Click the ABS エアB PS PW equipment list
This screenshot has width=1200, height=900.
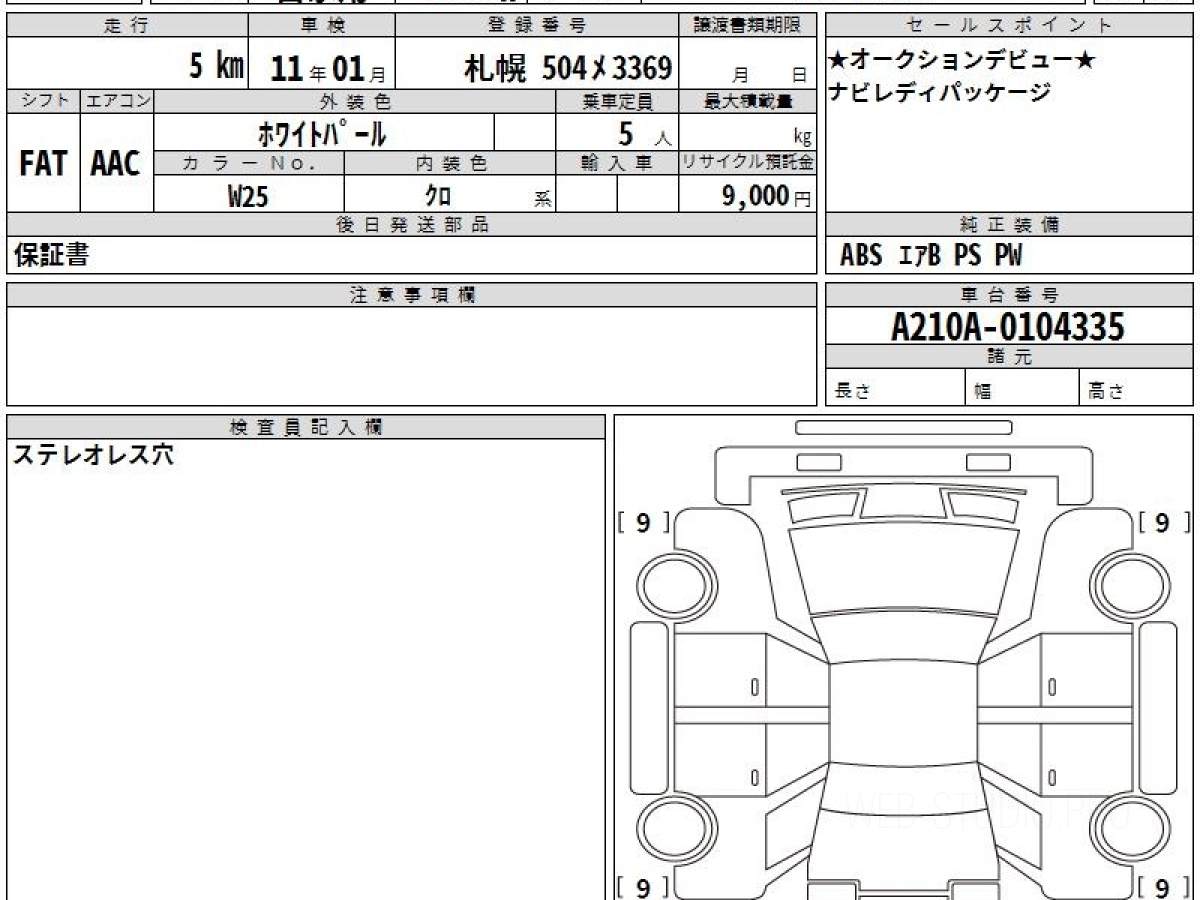pos(930,256)
